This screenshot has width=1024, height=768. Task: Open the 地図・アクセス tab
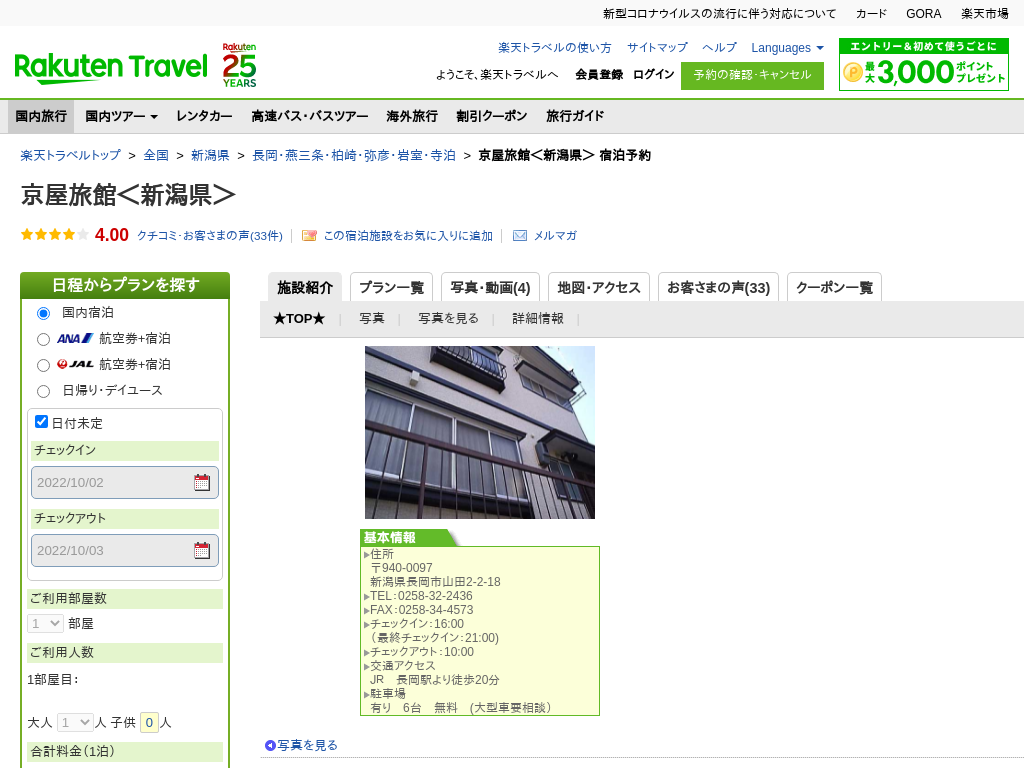[x=598, y=288]
